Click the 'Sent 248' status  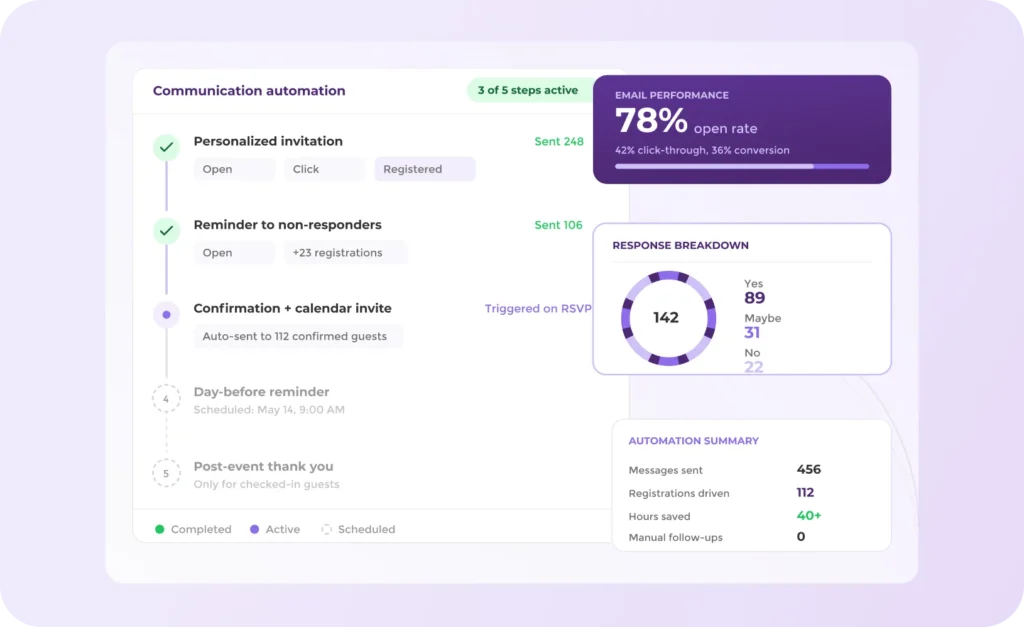click(559, 142)
